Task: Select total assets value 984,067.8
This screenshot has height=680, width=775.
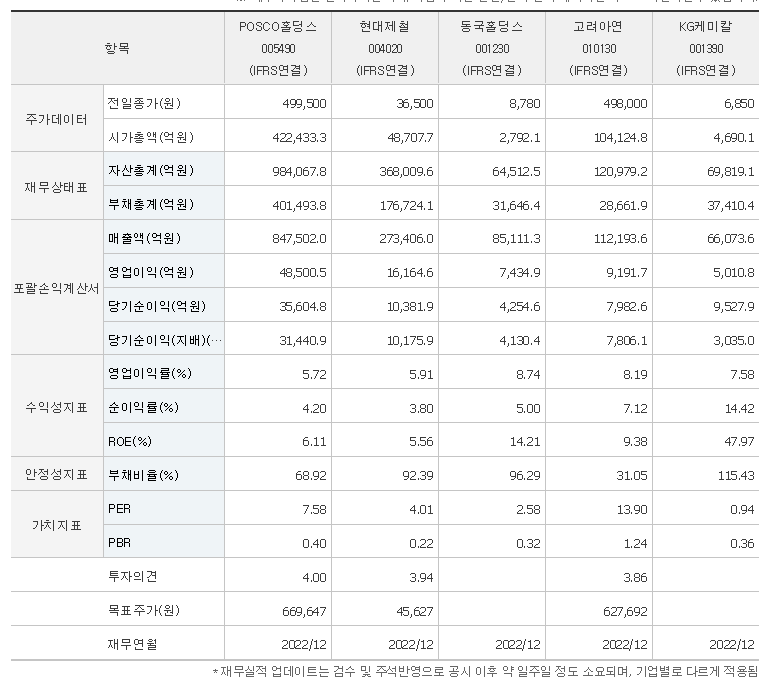Action: pos(299,171)
